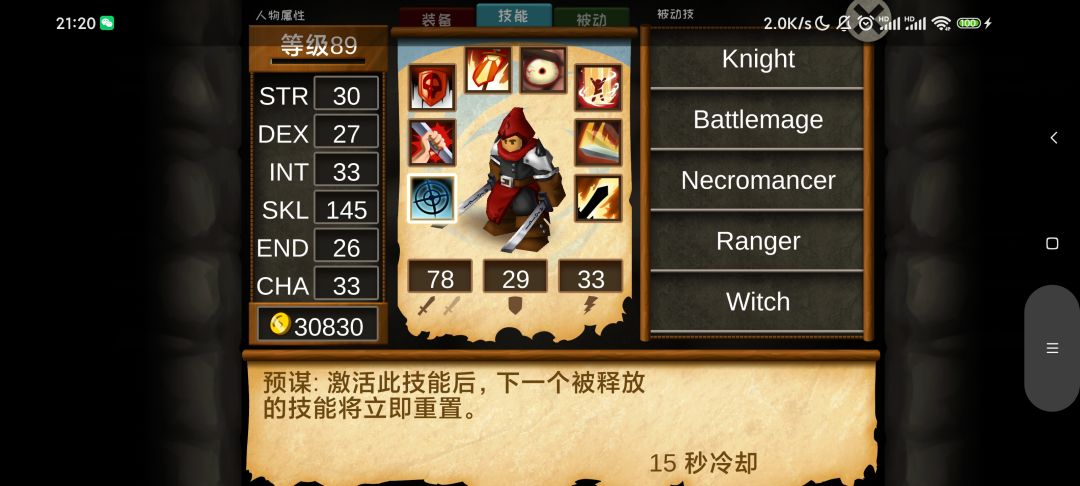The width and height of the screenshot is (1080, 486).
Task: Close the character panel with X button
Action: click(868, 19)
